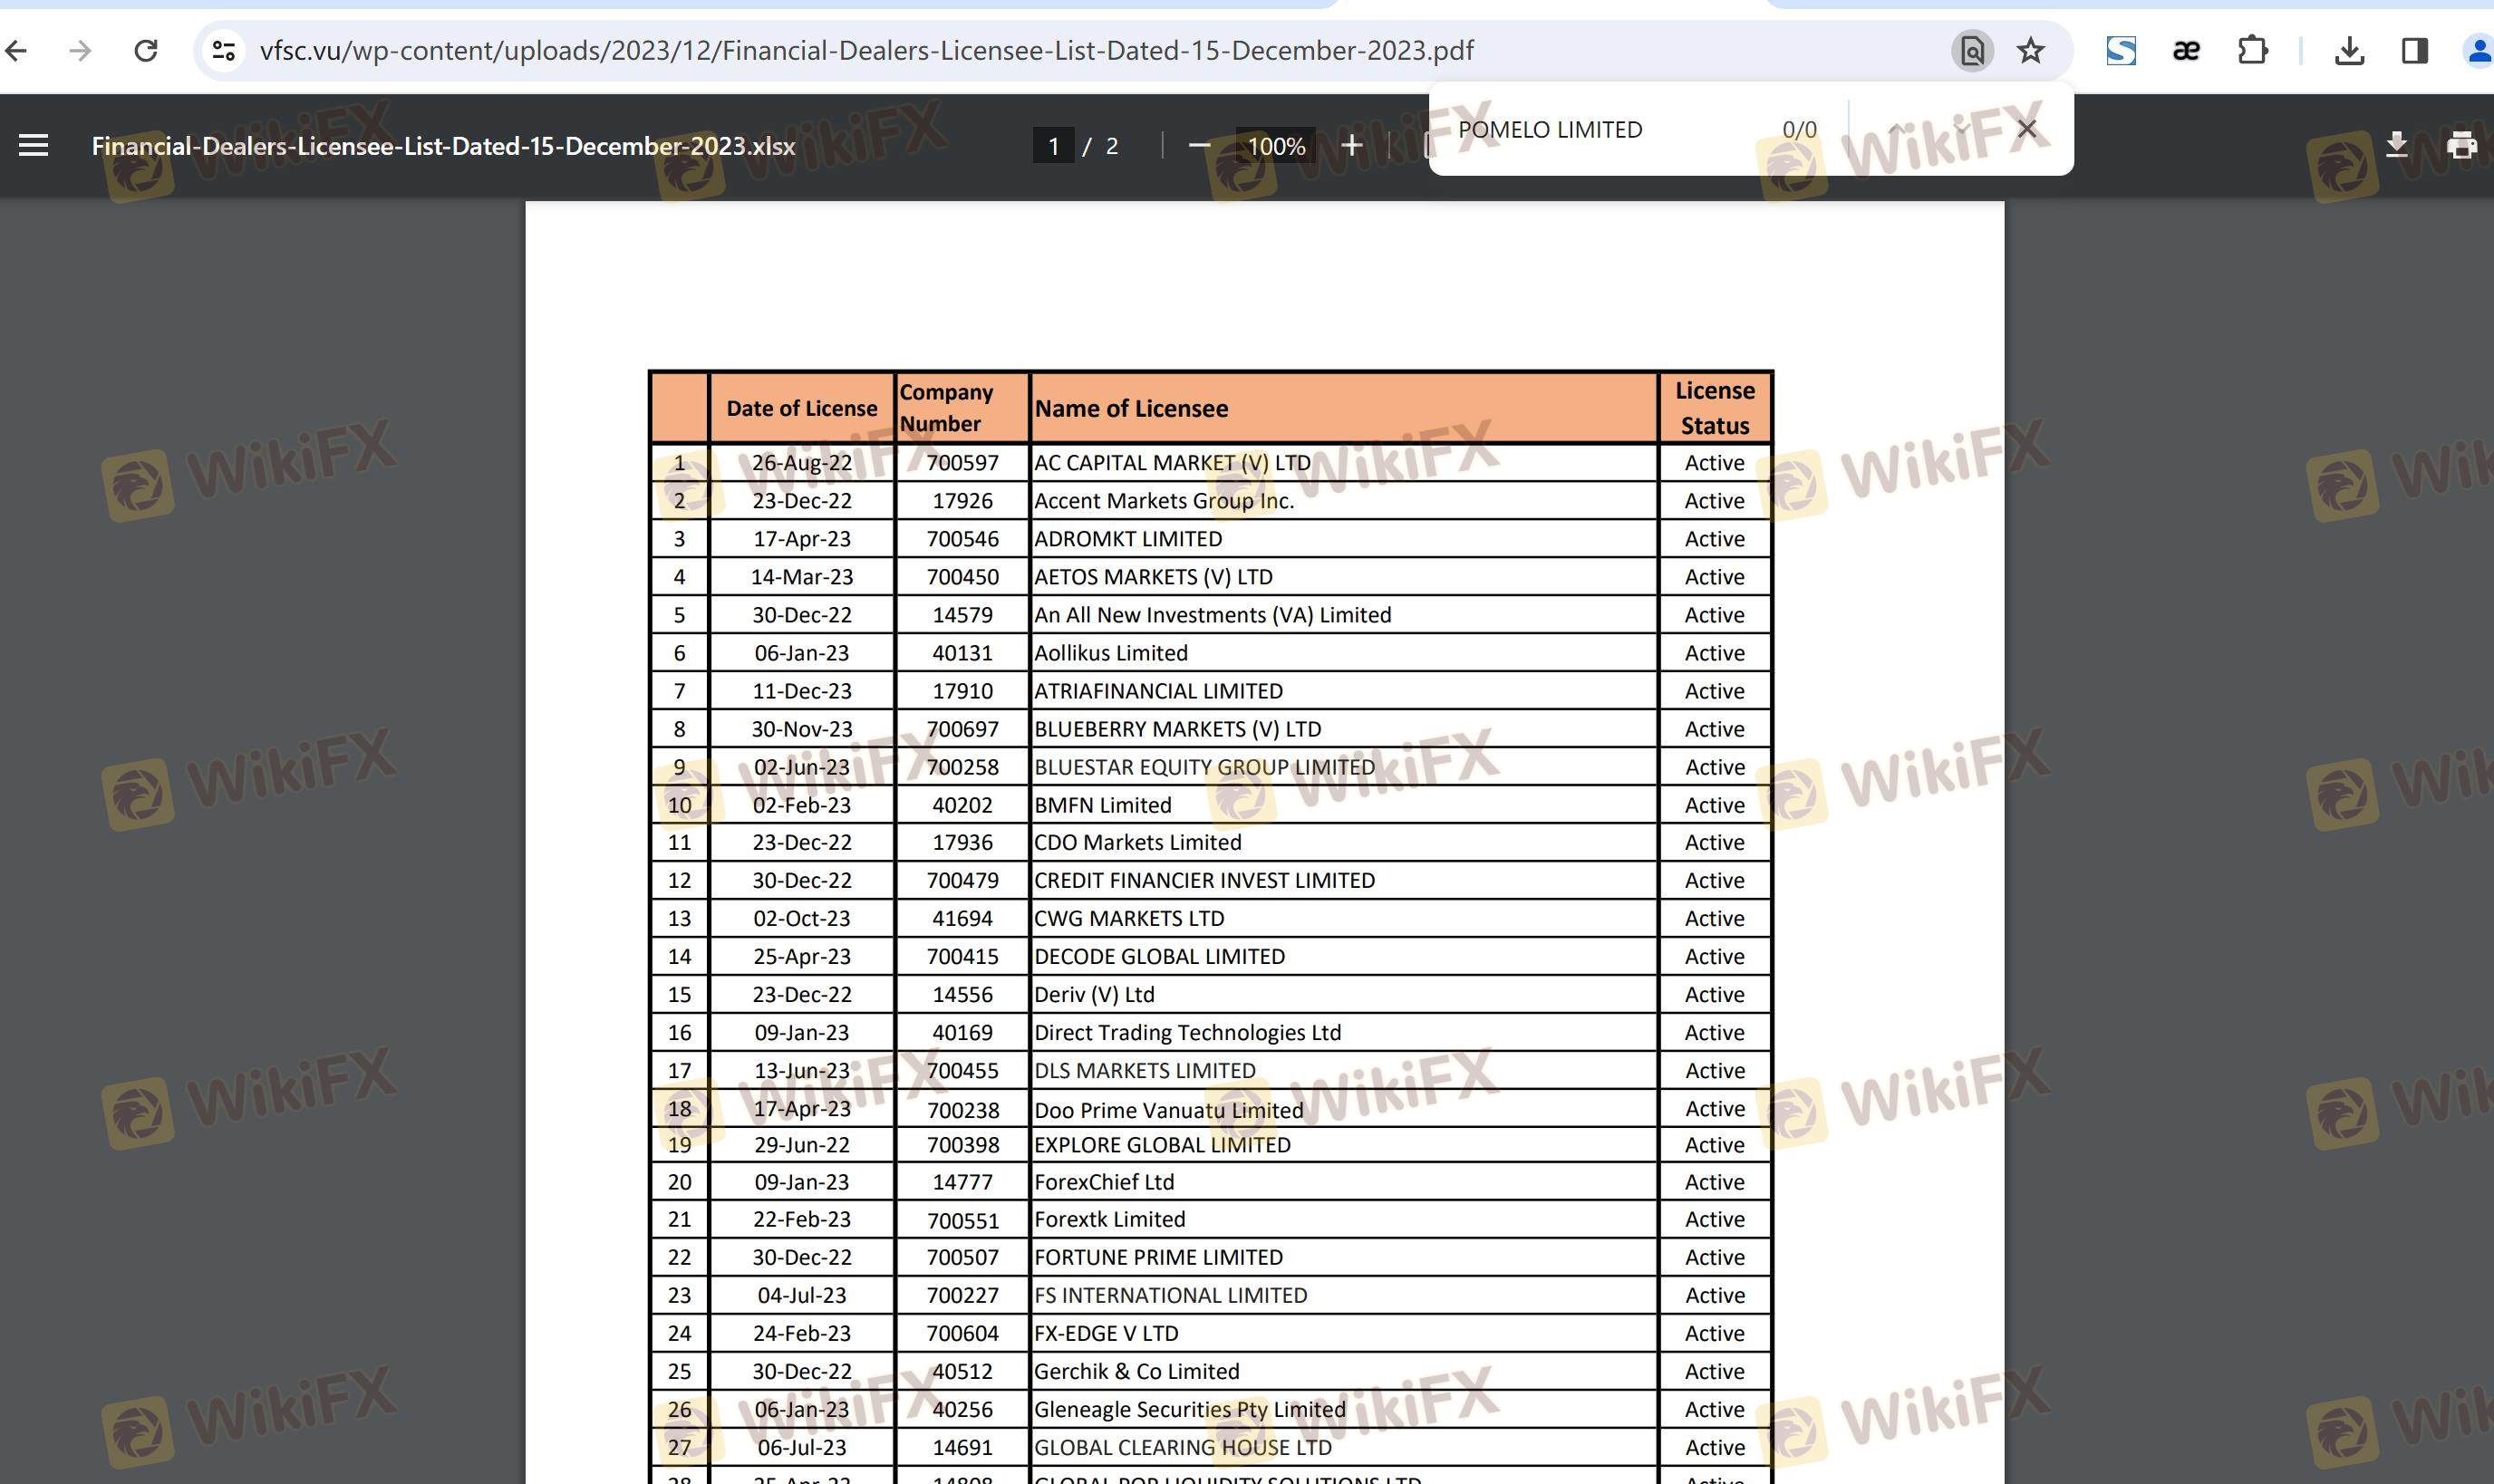Print the PDF document
The width and height of the screenshot is (2494, 1484).
(2461, 146)
